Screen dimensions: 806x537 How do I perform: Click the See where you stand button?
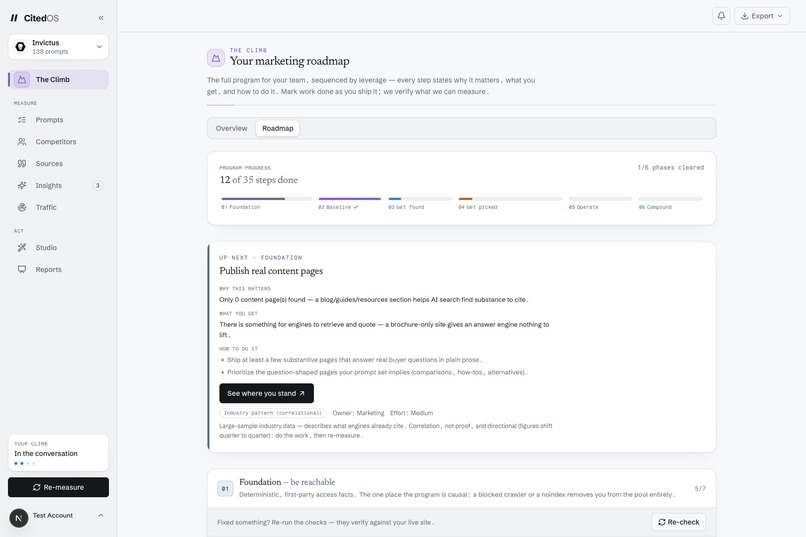(x=266, y=393)
